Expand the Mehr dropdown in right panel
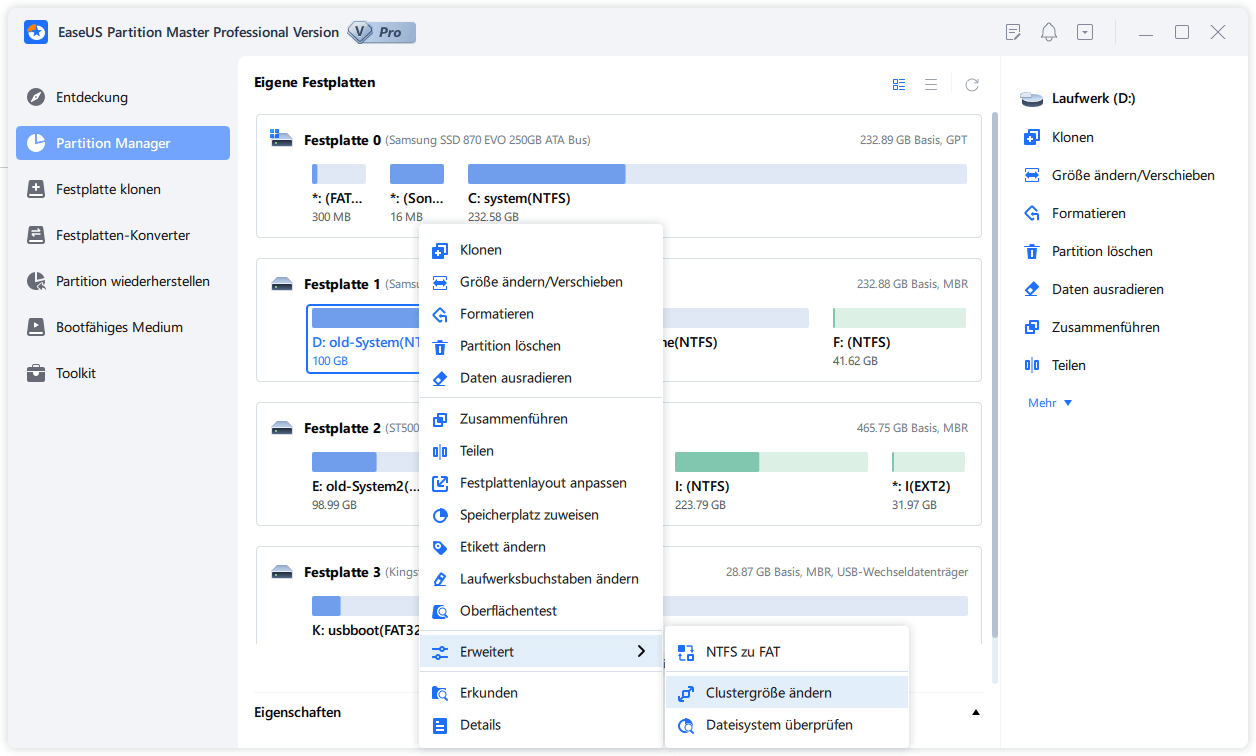Screen dimensions: 1256x756 point(1050,403)
